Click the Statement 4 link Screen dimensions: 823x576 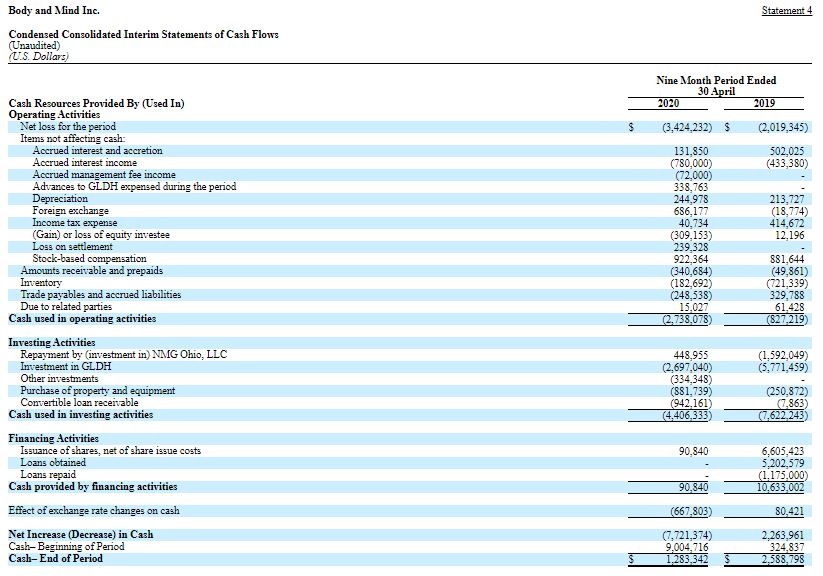click(787, 10)
